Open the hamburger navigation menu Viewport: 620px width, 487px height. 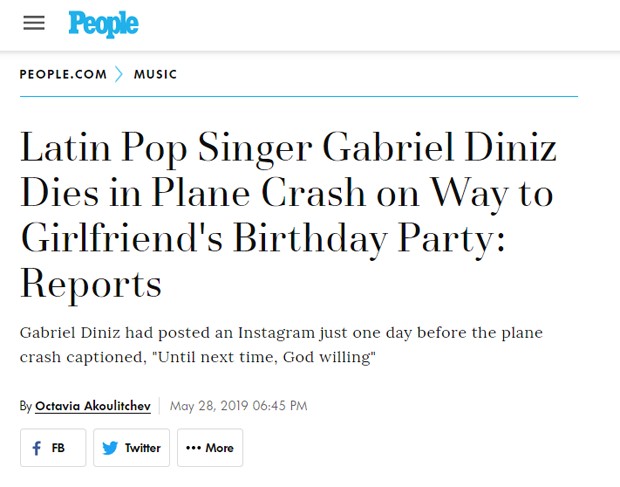34,23
